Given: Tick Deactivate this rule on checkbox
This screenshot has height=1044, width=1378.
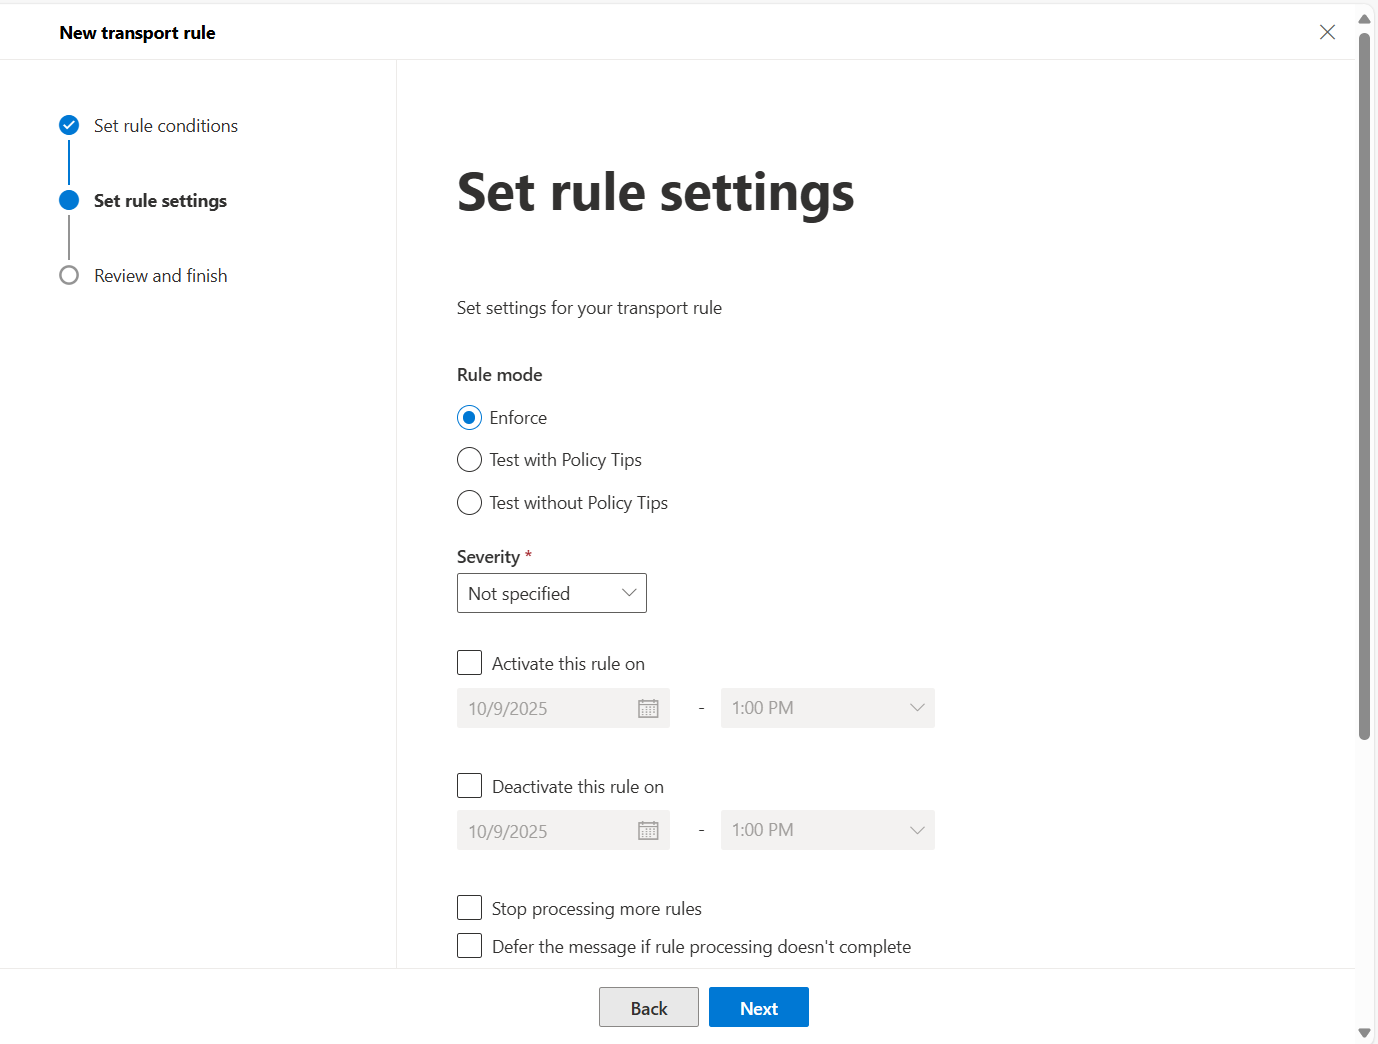Looking at the screenshot, I should [x=469, y=786].
